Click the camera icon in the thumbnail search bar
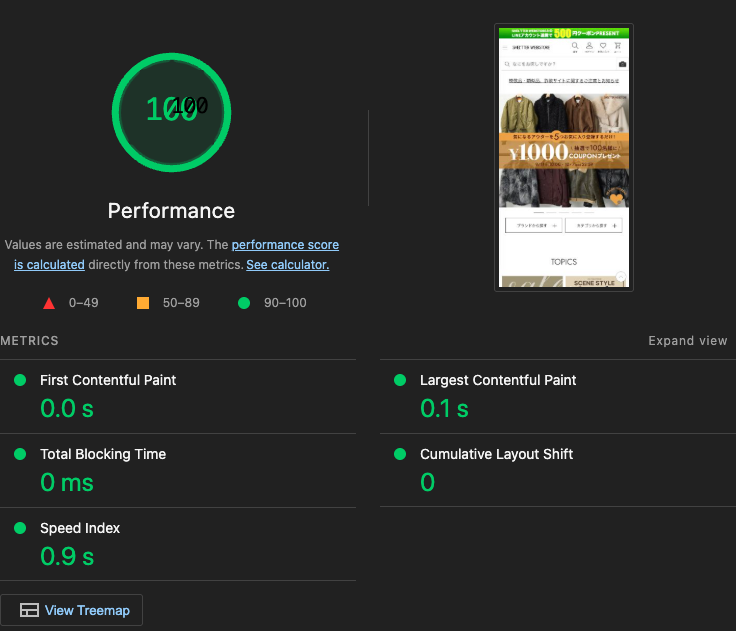The image size is (736, 631). [622, 64]
